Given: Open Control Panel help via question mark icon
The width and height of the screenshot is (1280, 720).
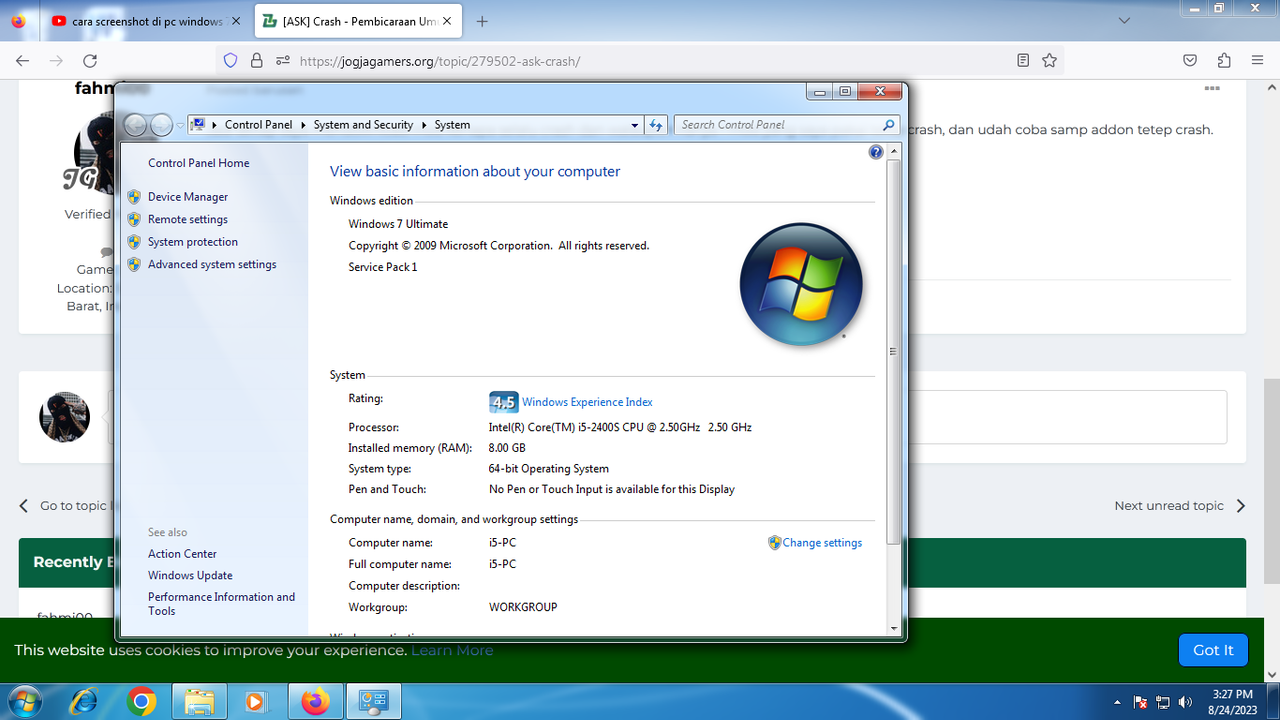Looking at the screenshot, I should click(876, 152).
